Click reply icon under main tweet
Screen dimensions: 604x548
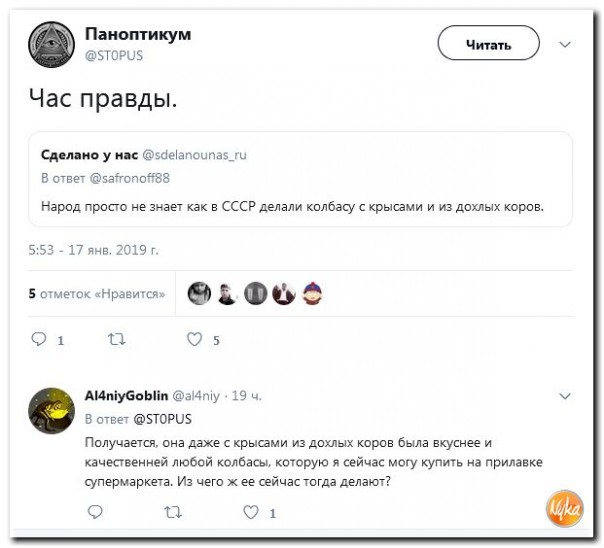39,339
